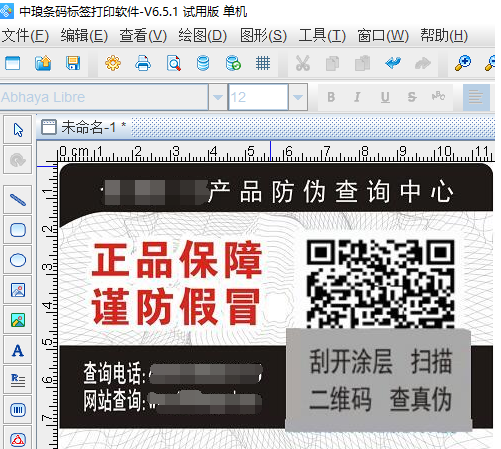Viewport: 501px width, 449px height.
Task: Click the Print icon
Action: tap(143, 63)
